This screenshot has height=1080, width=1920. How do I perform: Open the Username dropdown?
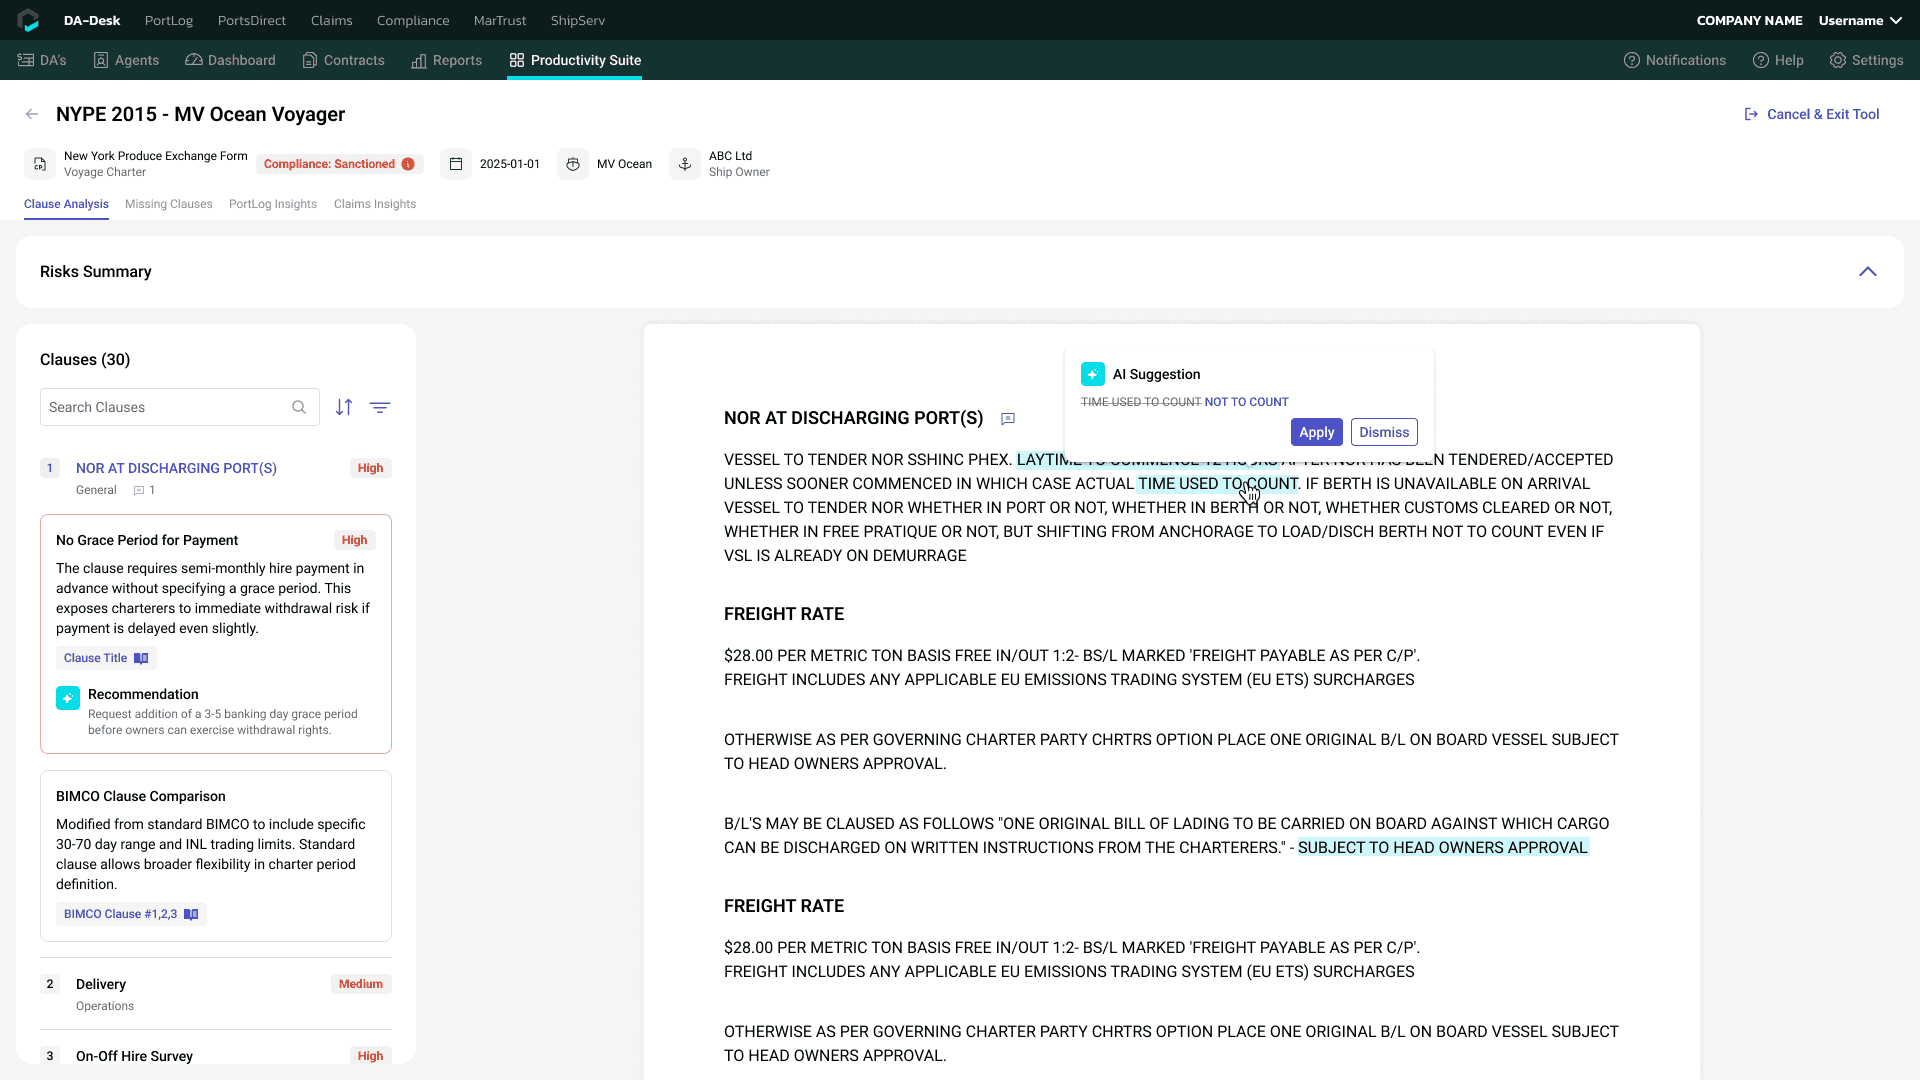click(1860, 20)
